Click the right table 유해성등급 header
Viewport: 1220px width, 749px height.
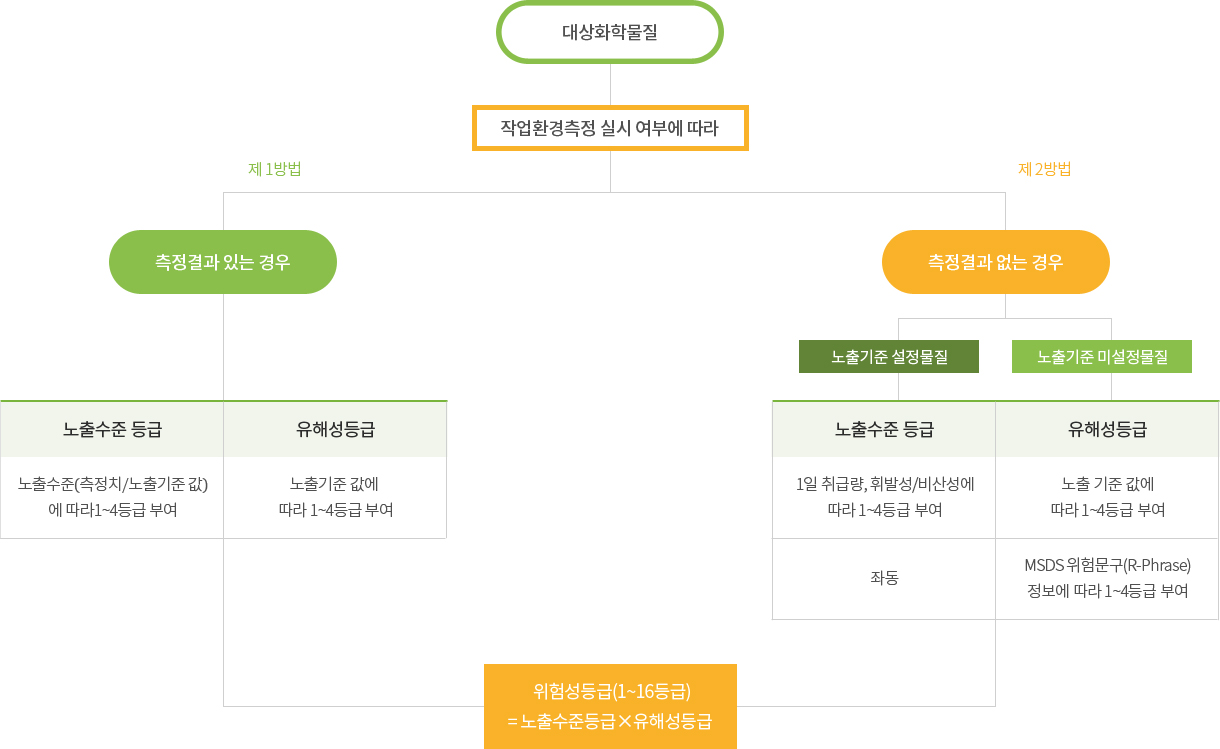[1107, 429]
